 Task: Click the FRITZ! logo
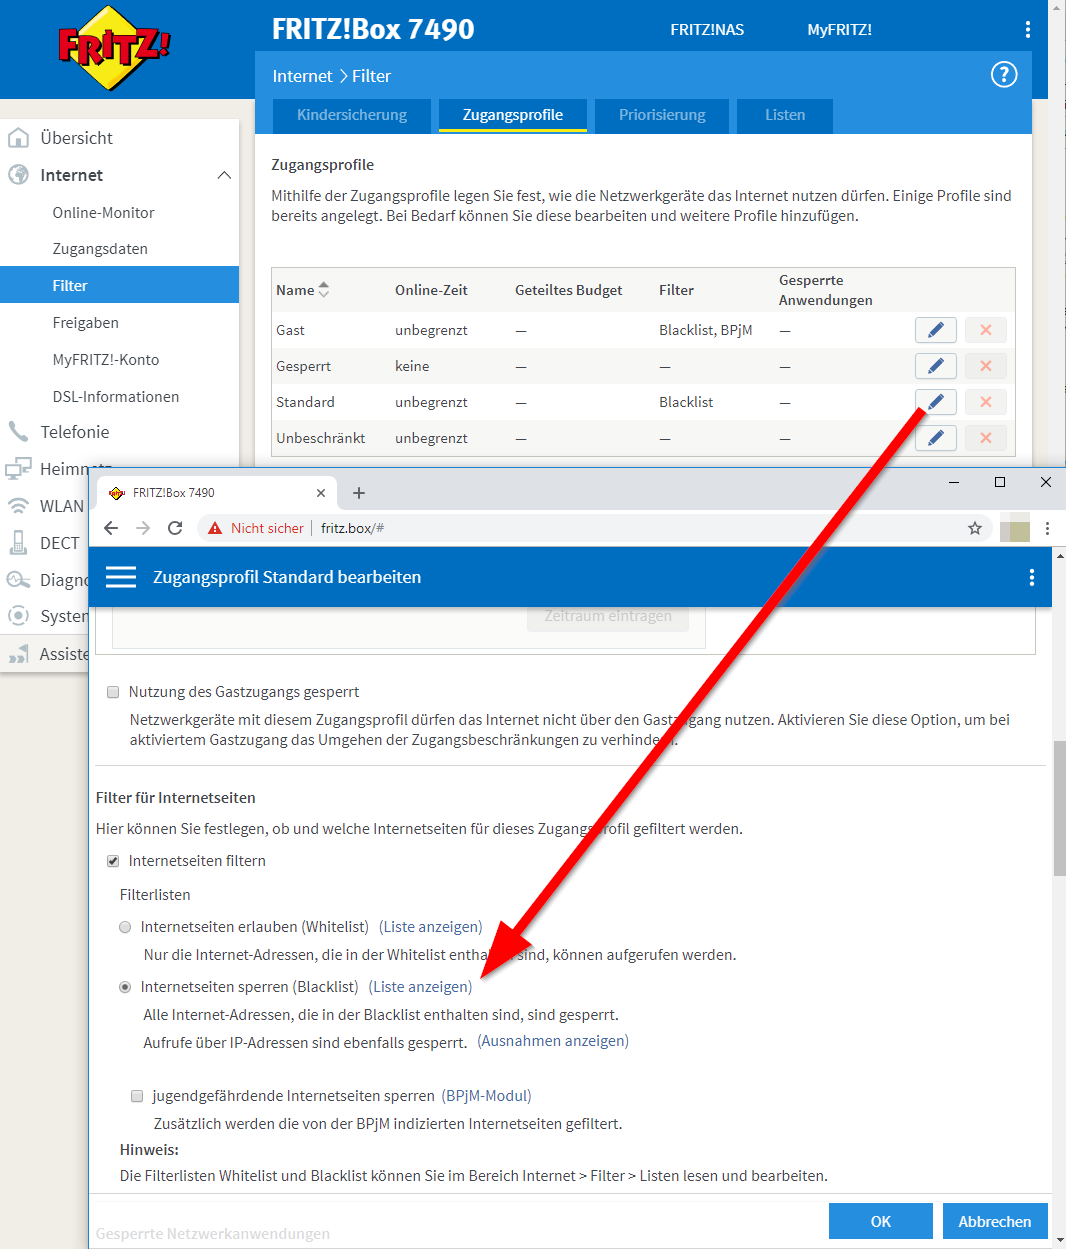114,47
